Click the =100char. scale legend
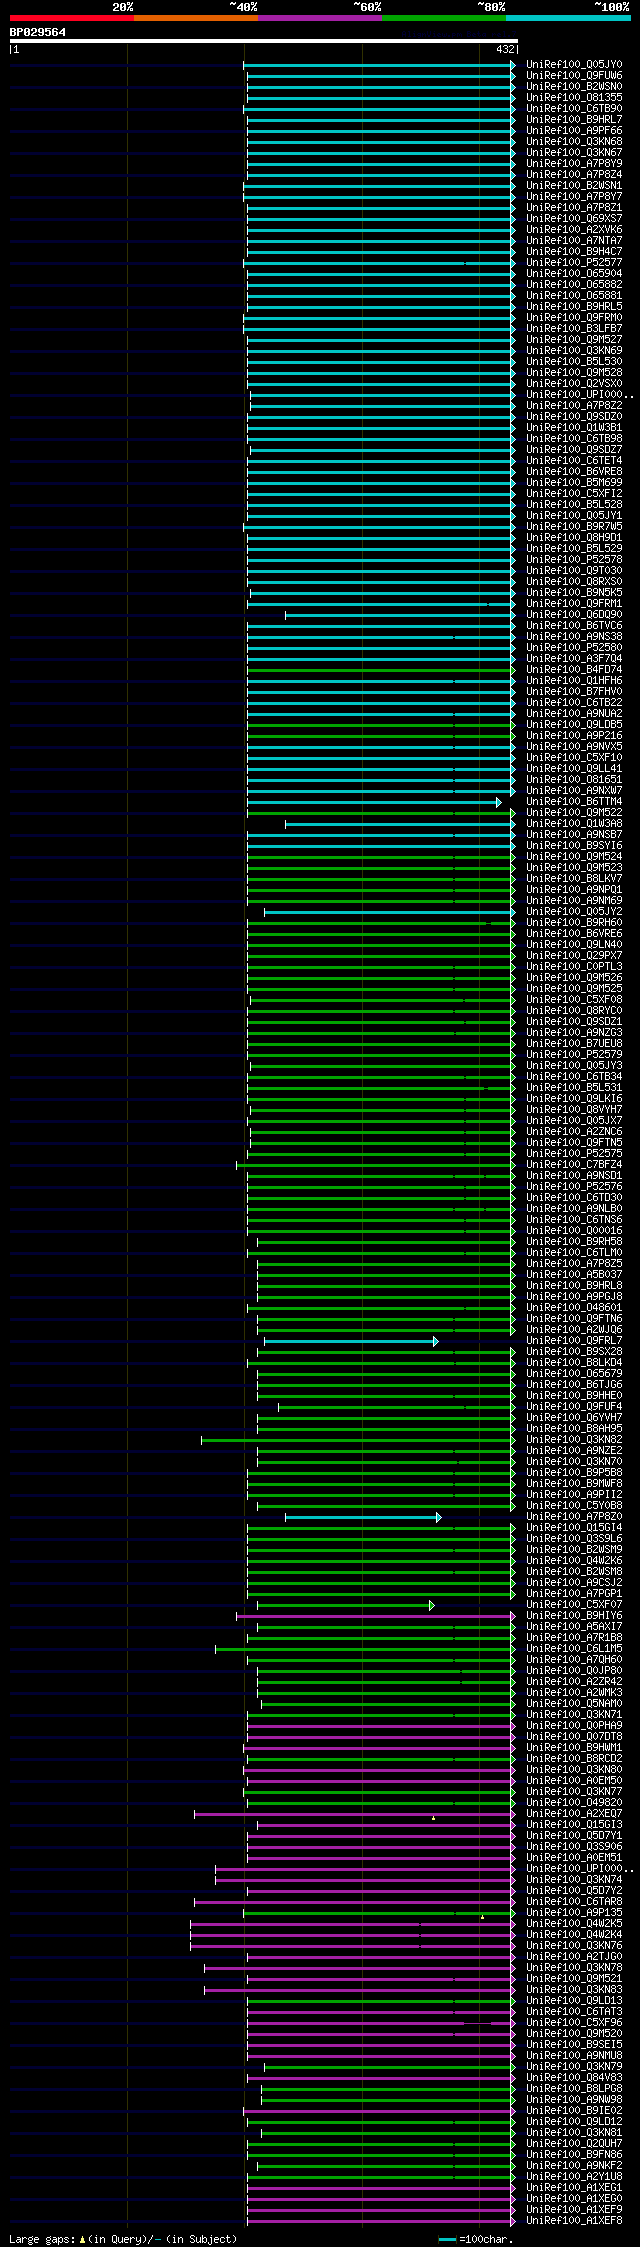The image size is (640, 2247). coord(476,2239)
